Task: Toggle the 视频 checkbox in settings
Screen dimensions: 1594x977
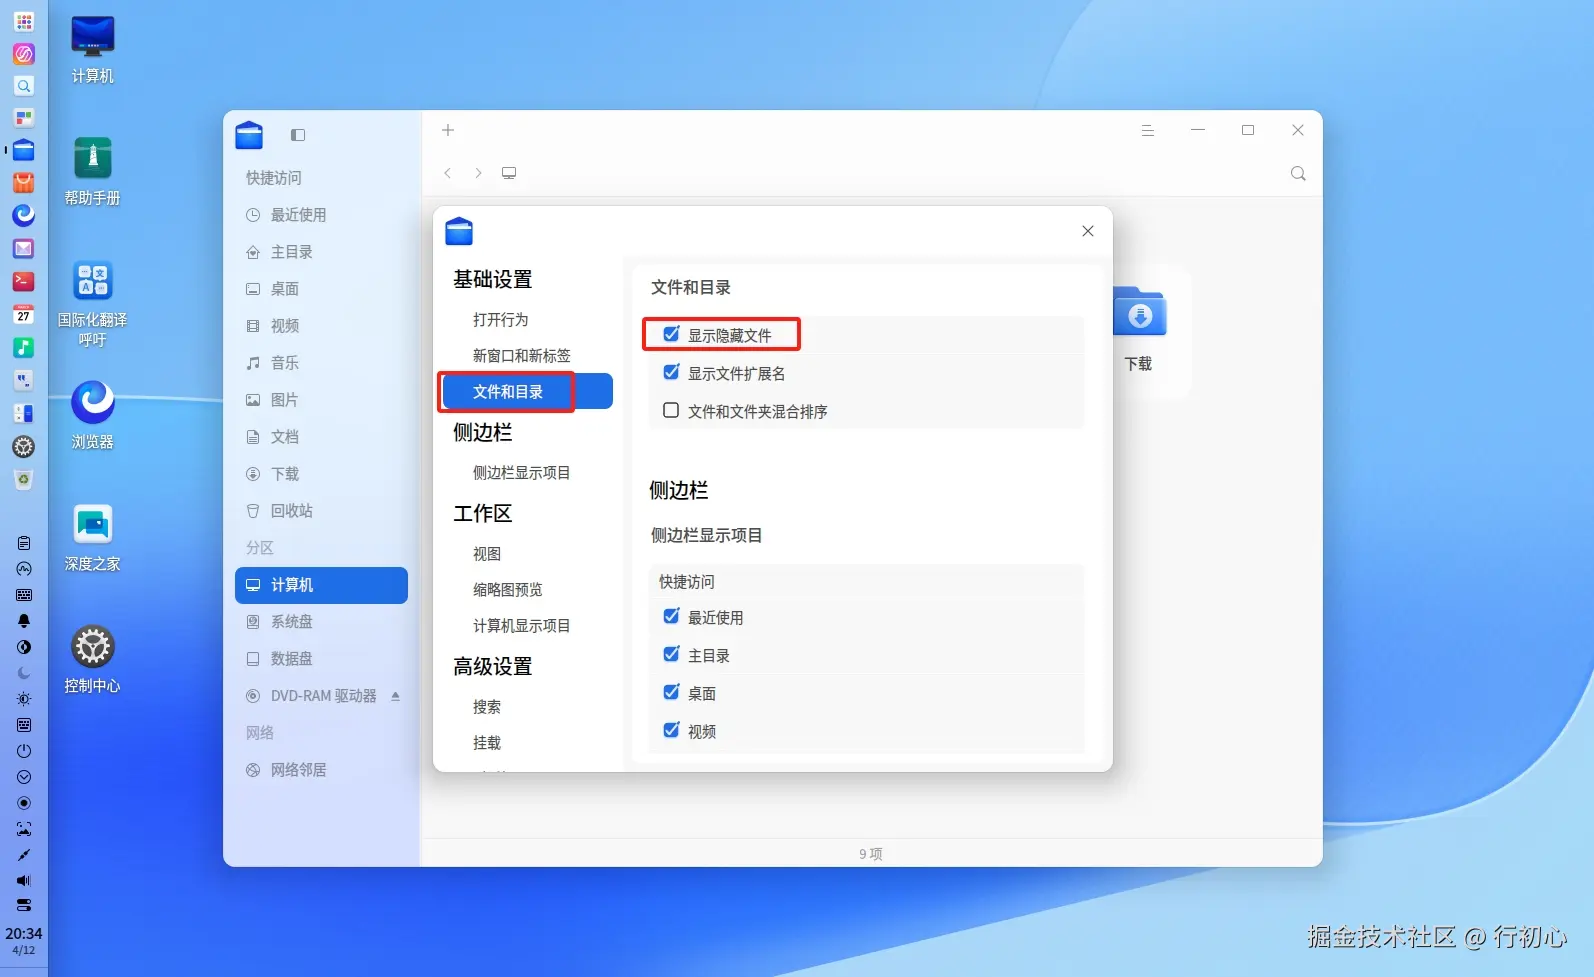Action: (671, 730)
